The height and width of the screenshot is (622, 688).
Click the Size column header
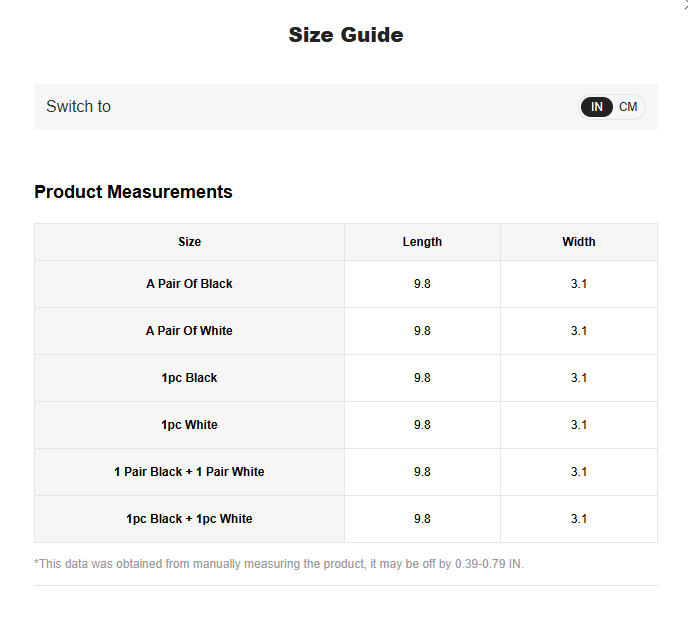[189, 242]
